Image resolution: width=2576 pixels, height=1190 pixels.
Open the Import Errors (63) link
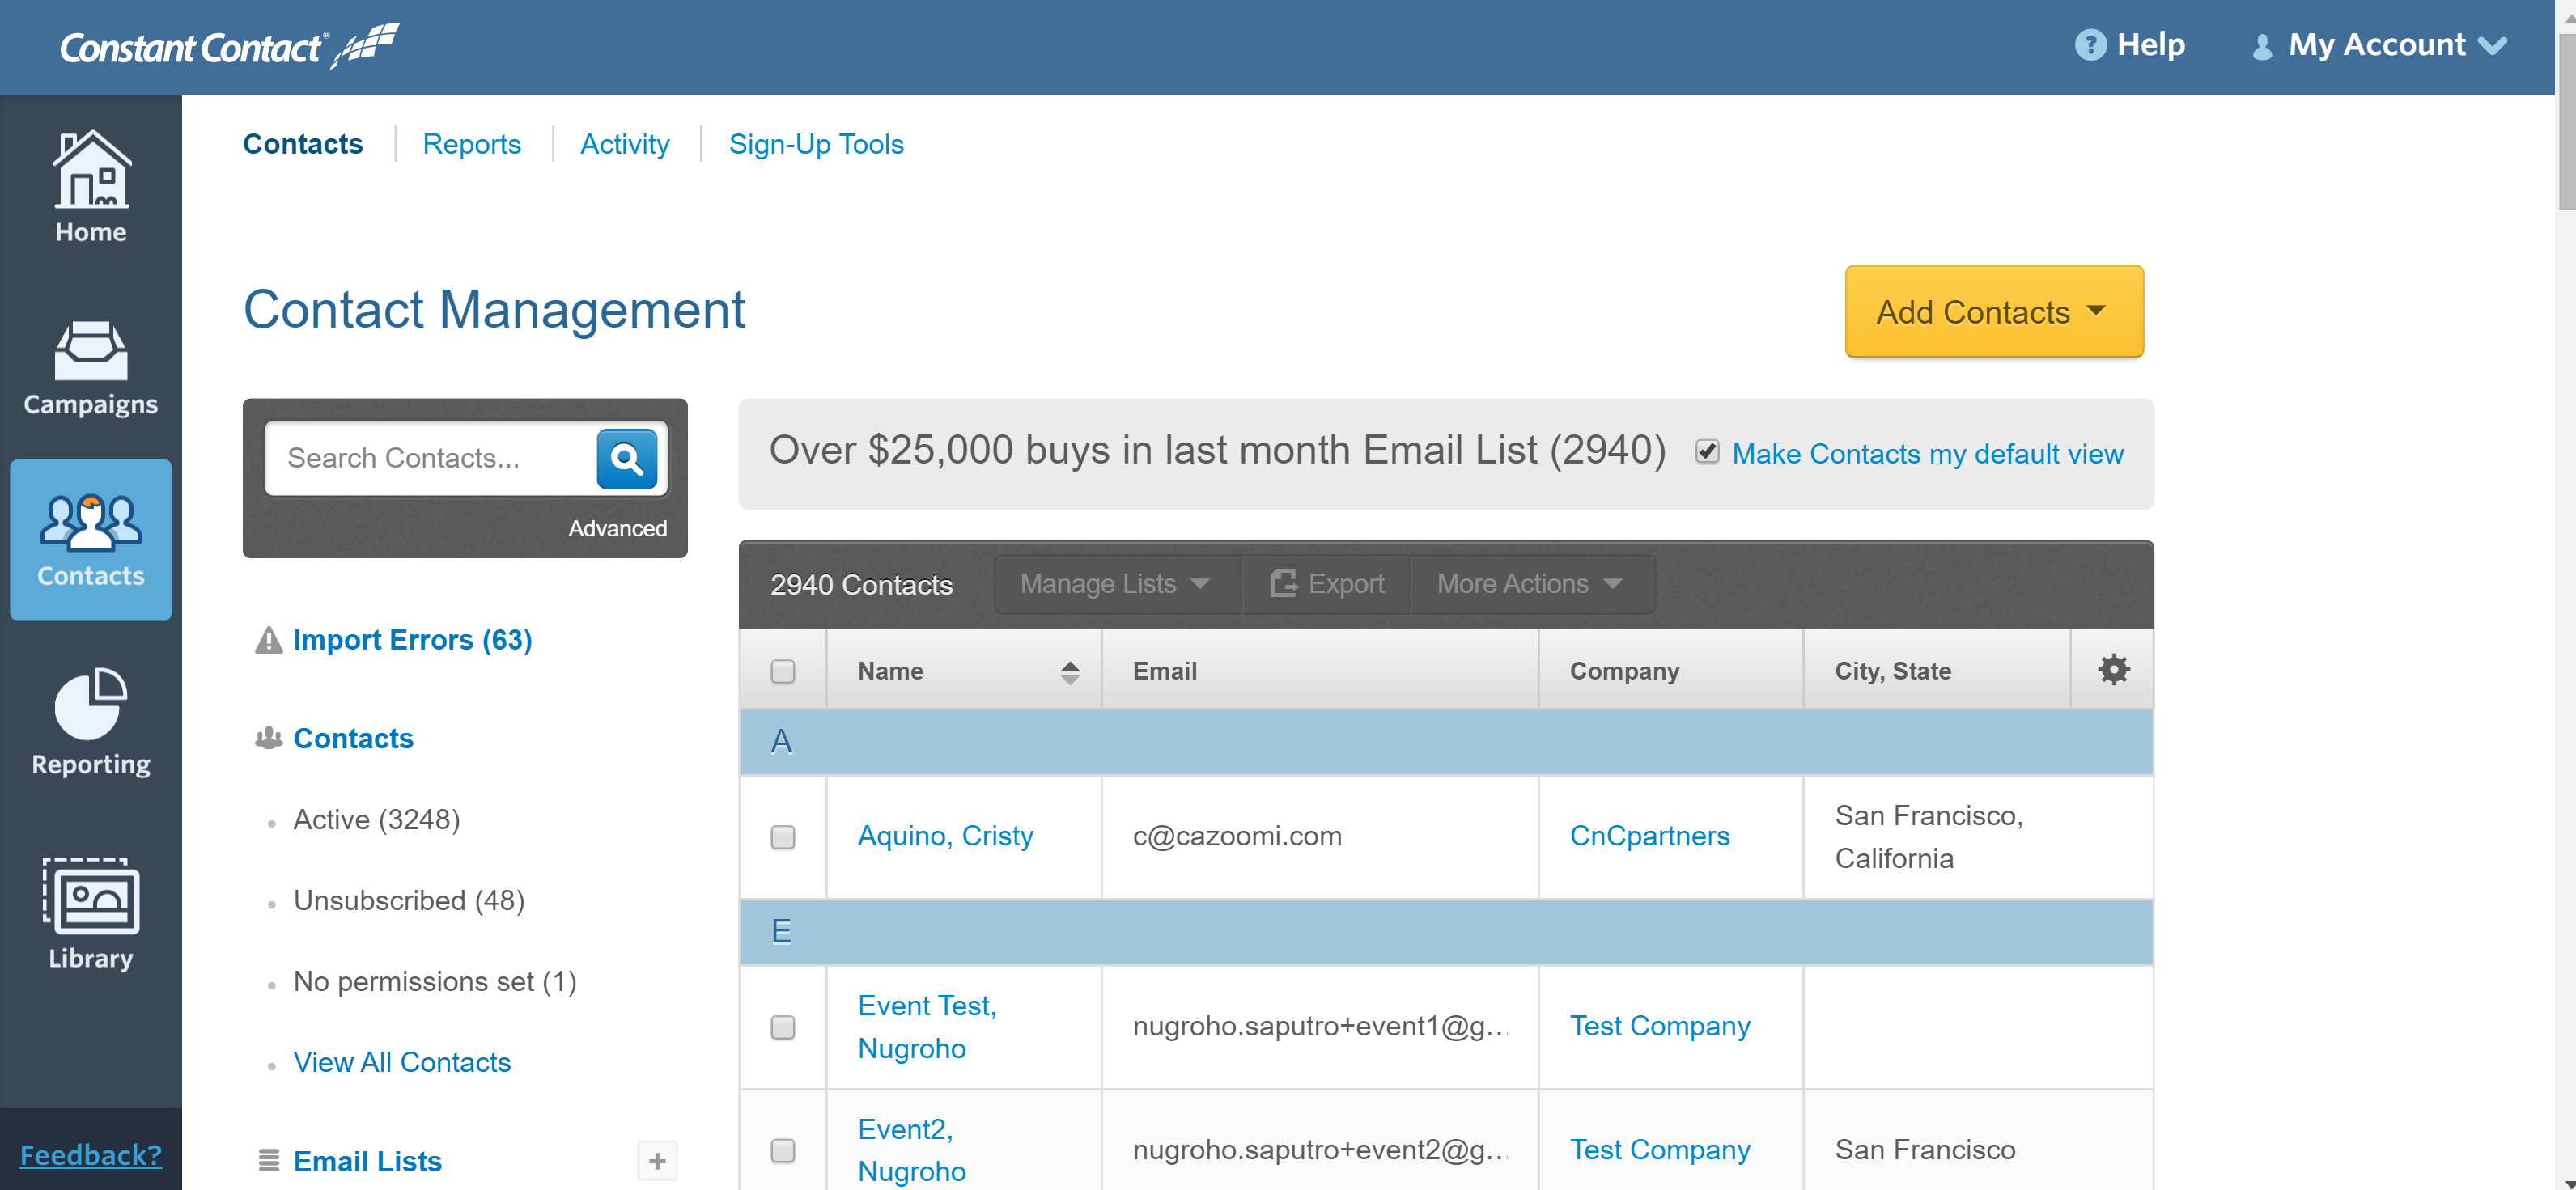pos(411,640)
